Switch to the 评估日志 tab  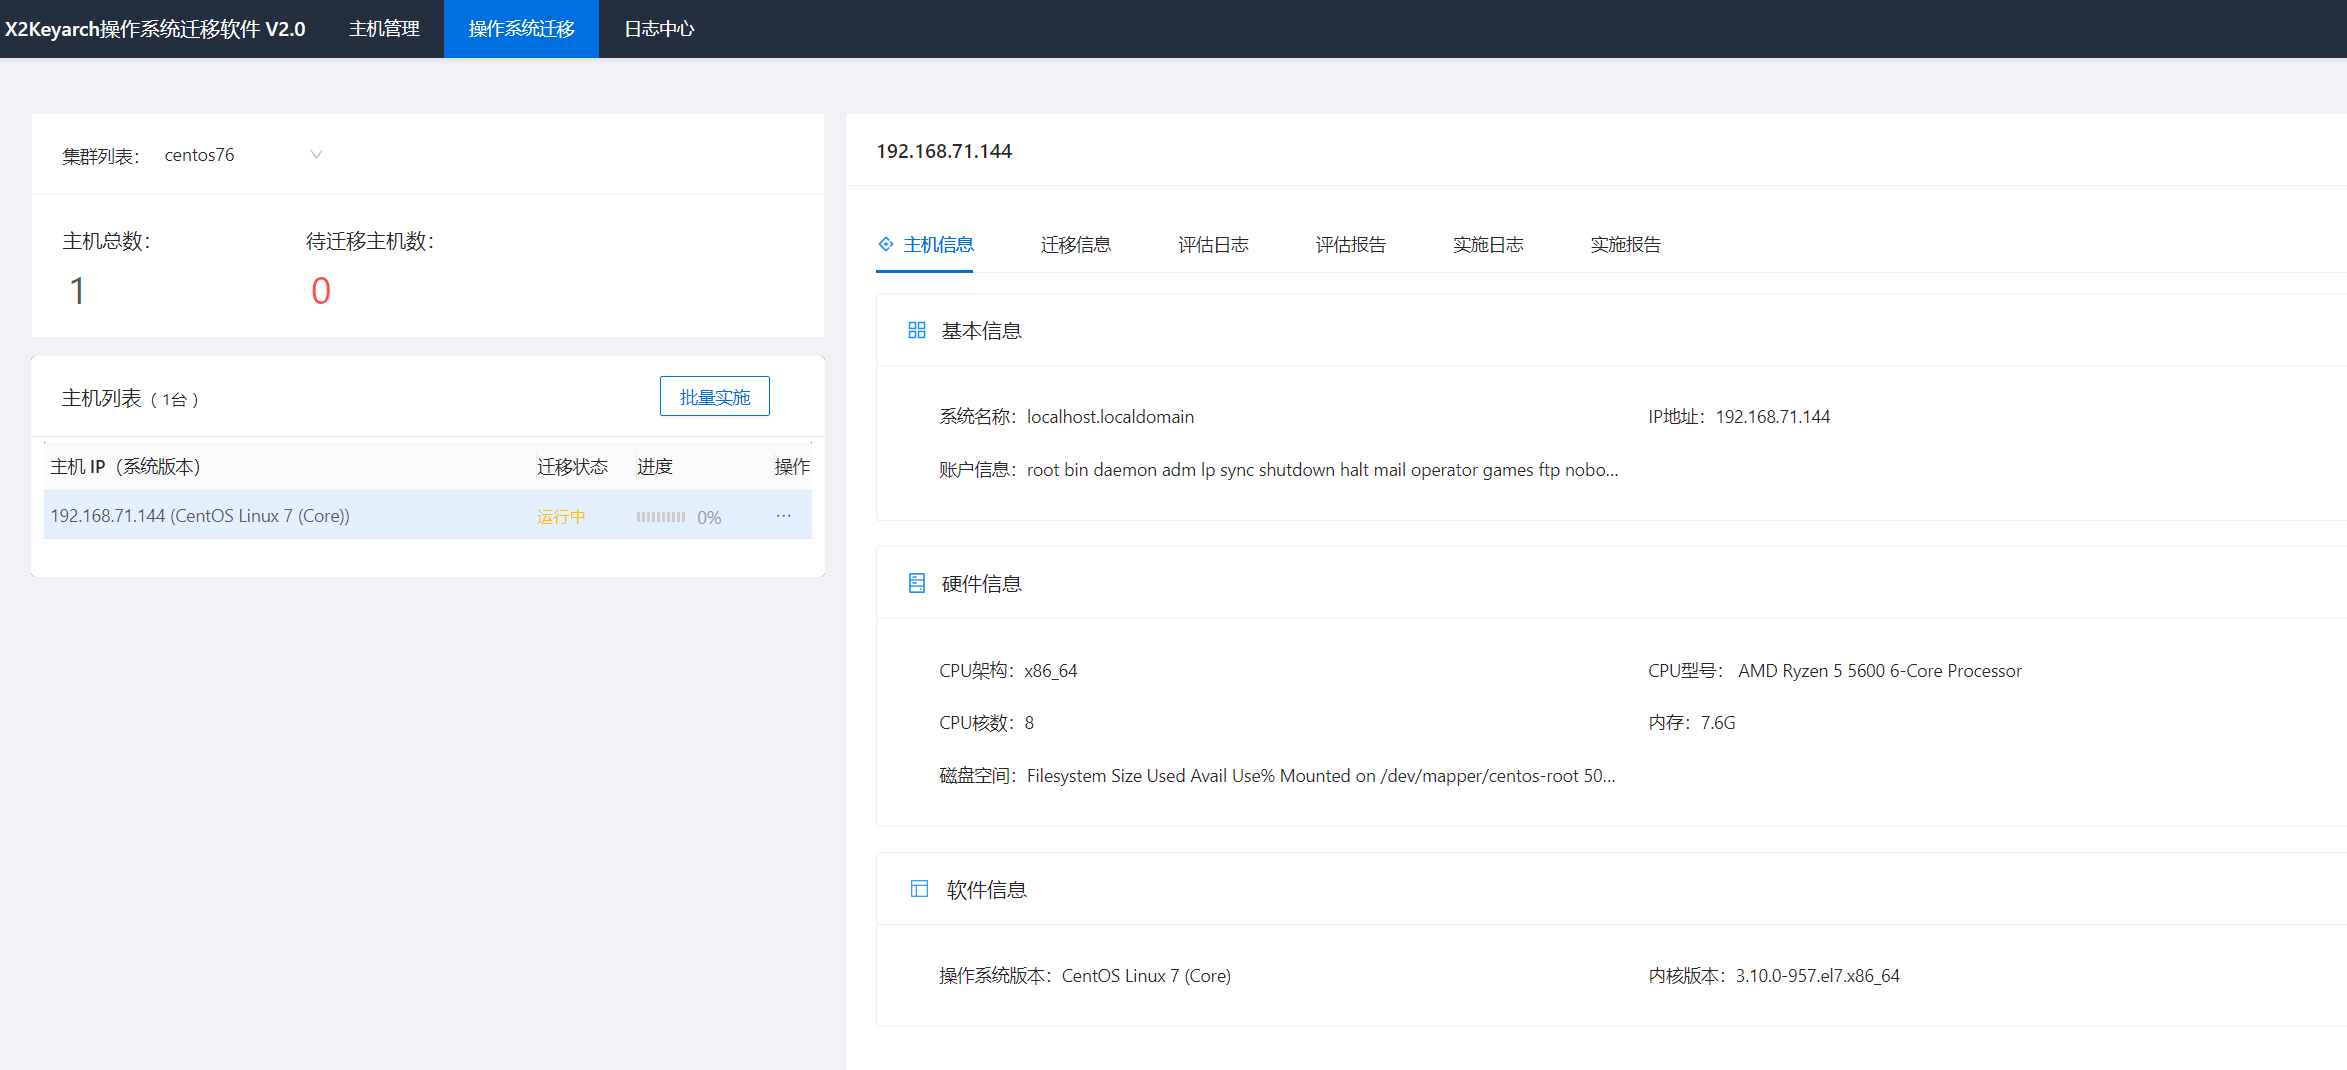click(1212, 245)
